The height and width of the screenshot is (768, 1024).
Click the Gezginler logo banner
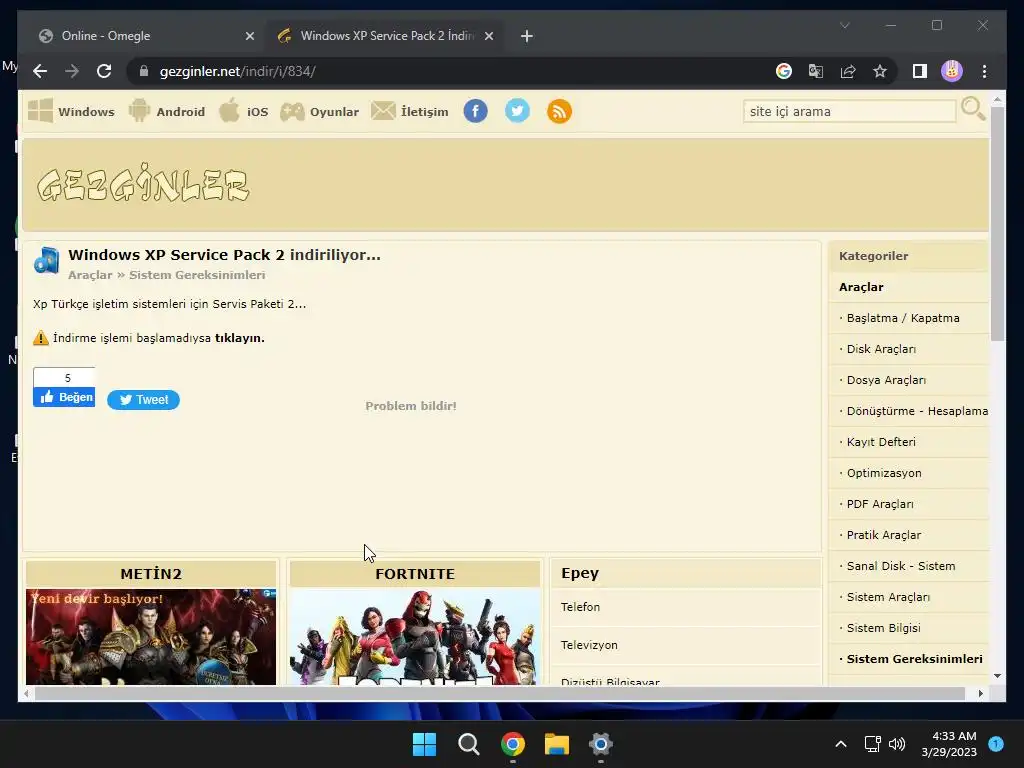pos(143,185)
